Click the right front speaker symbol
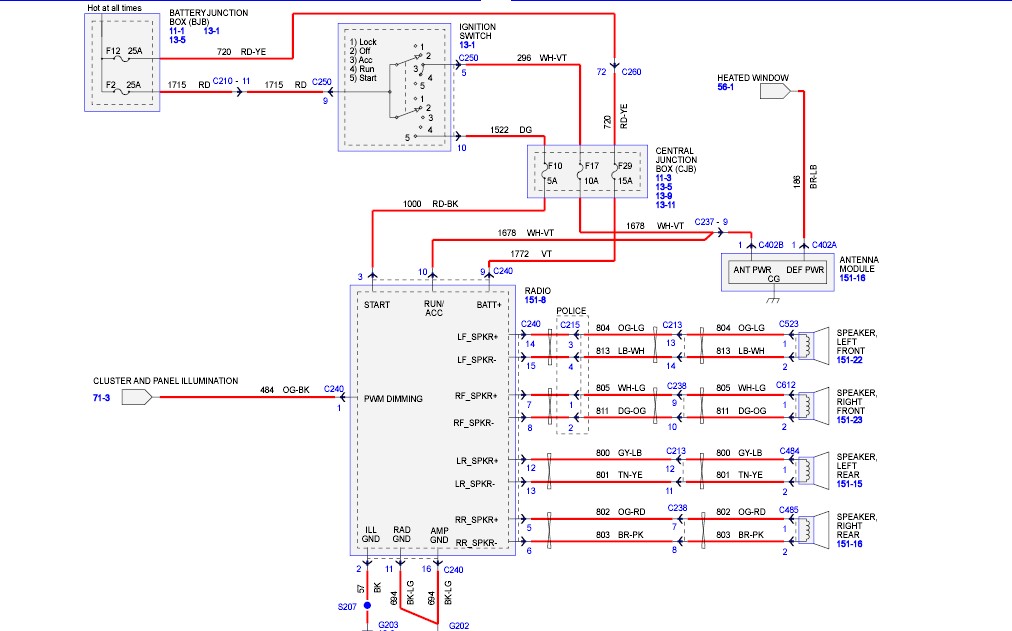Screen dimensions: 1012x631 [812, 406]
